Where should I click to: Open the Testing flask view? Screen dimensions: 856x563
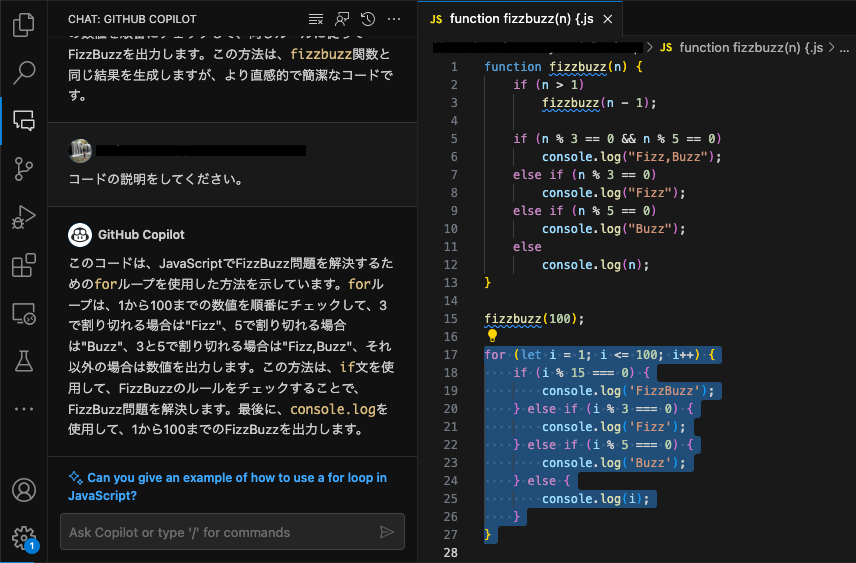click(23, 361)
